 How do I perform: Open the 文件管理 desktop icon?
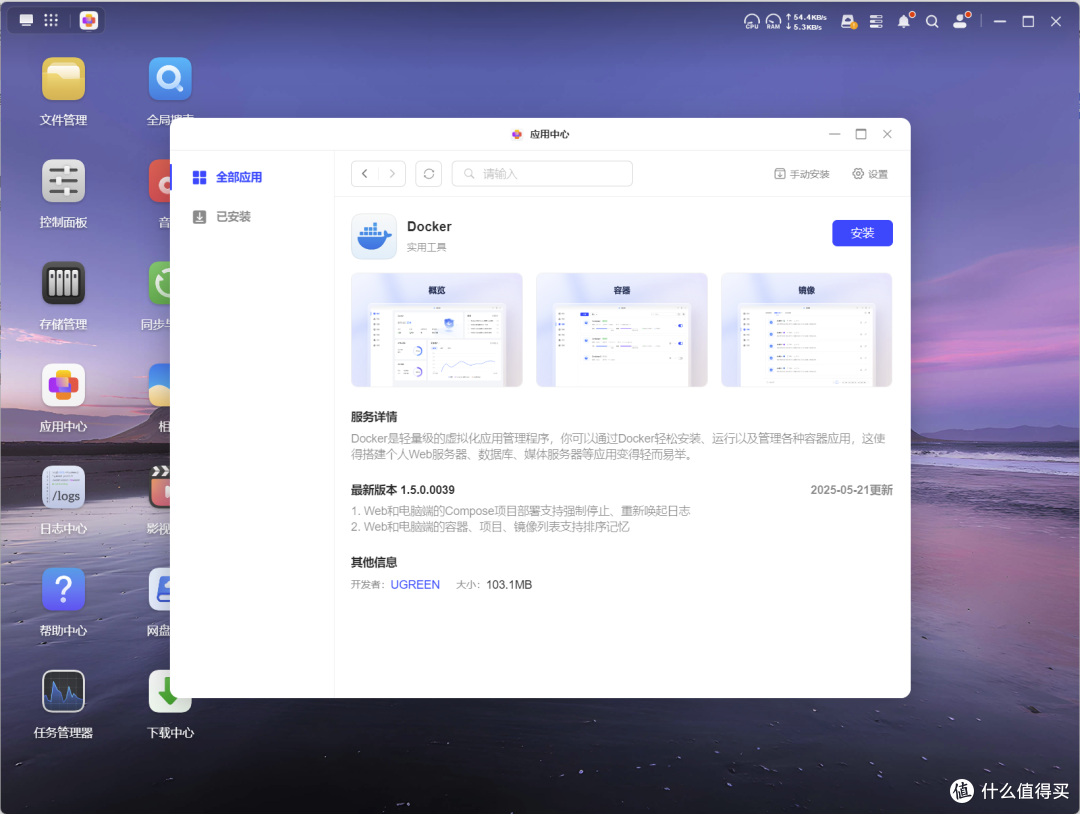point(63,79)
